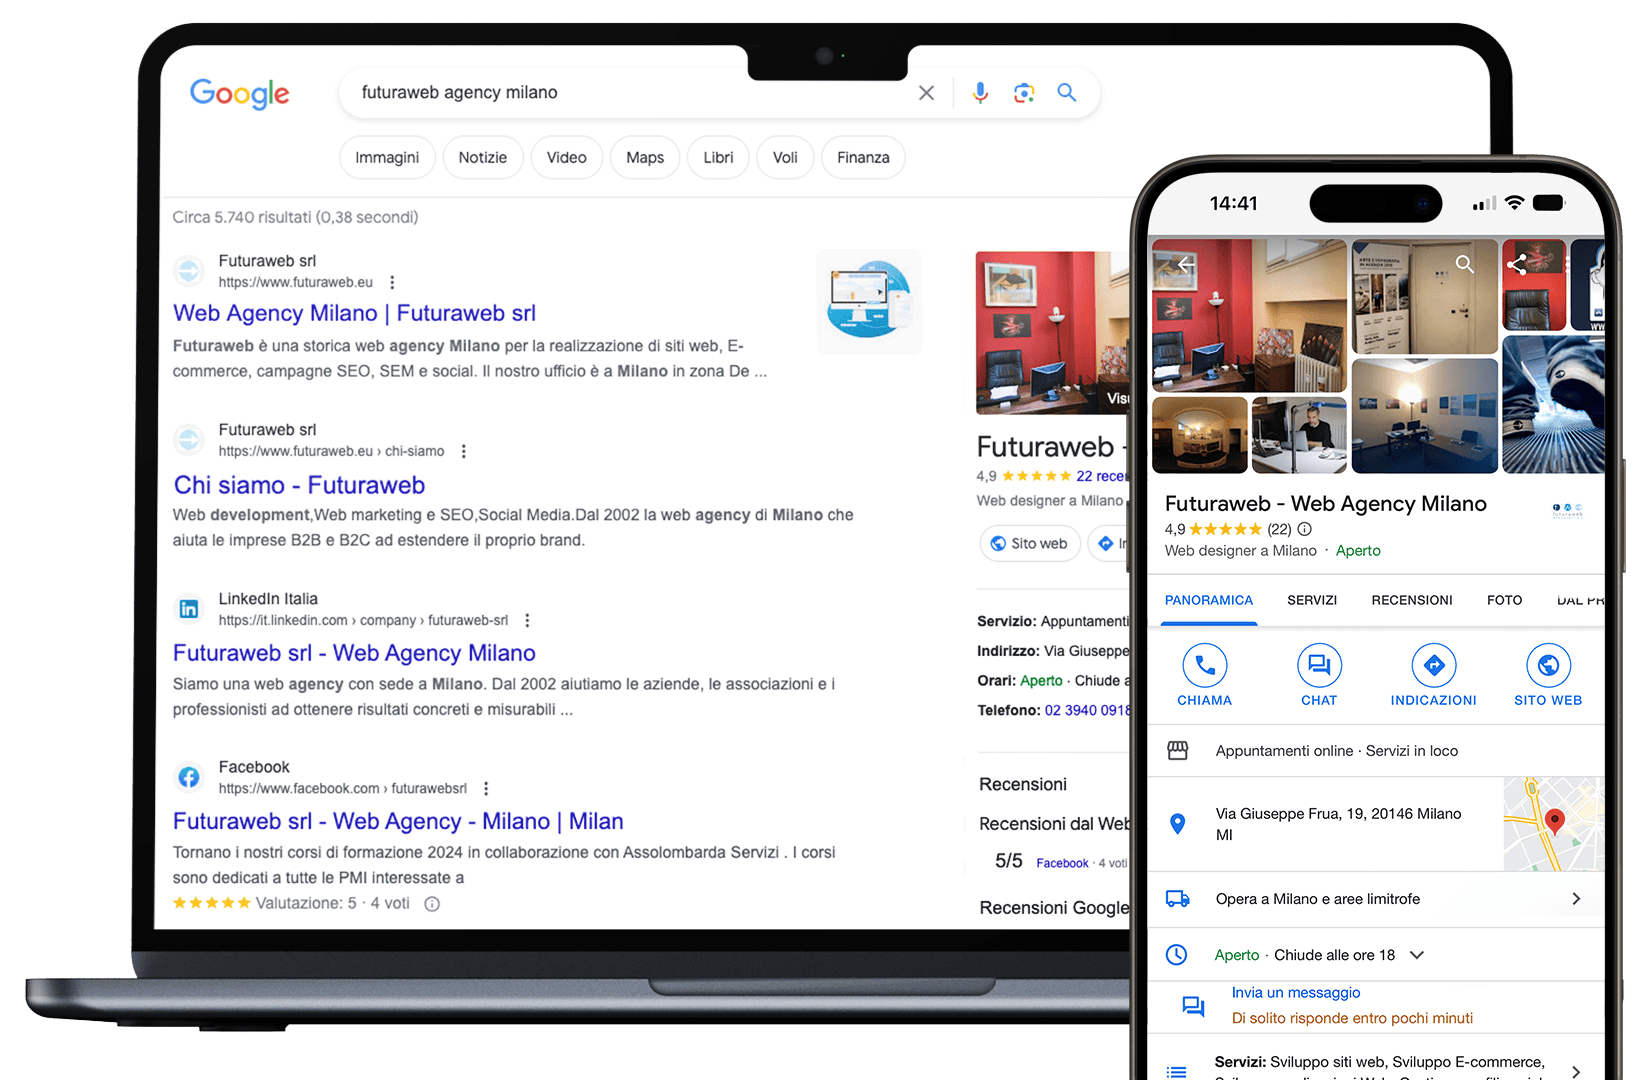1650x1080 pixels.
Task: Switch to Libri search filter
Action: click(x=718, y=158)
